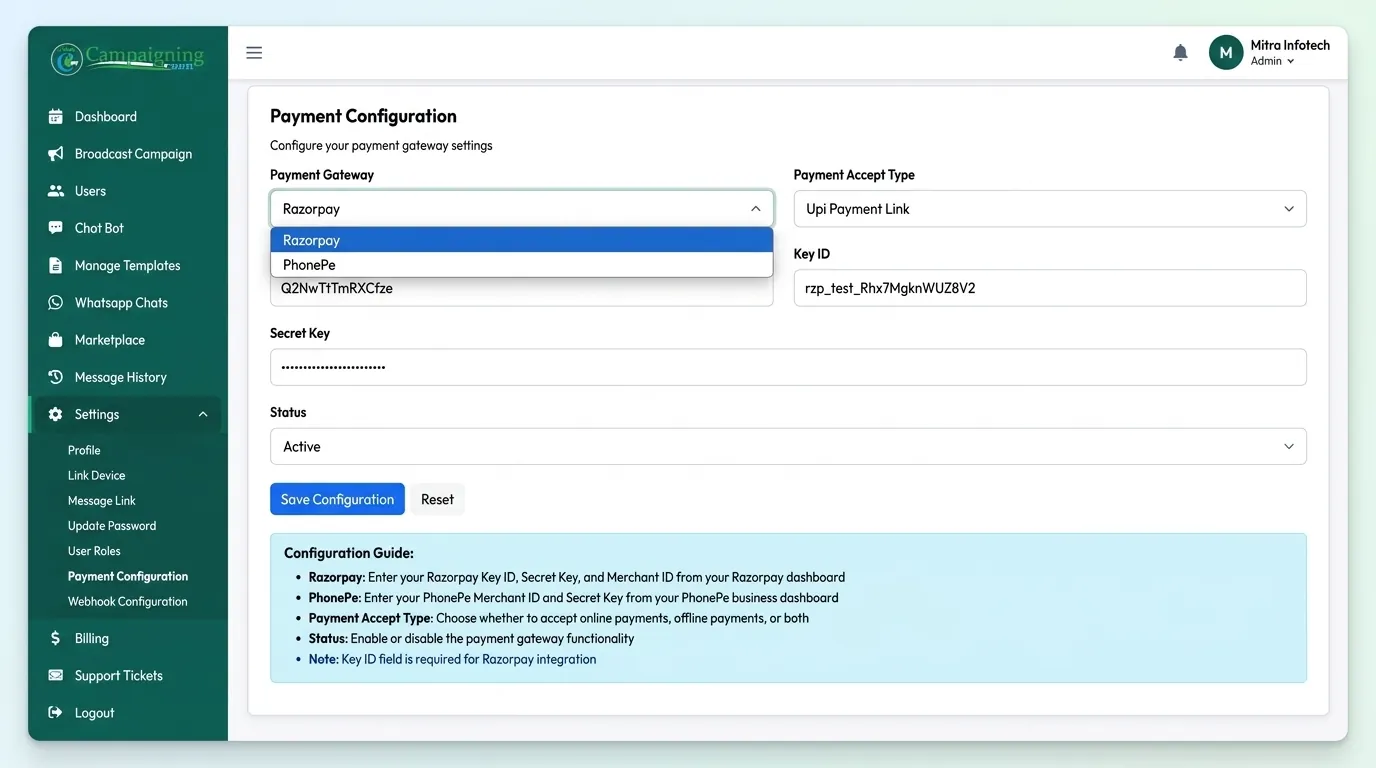Viewport: 1376px width, 768px height.
Task: Select PhonePe option in the dropdown list
Action: point(521,265)
